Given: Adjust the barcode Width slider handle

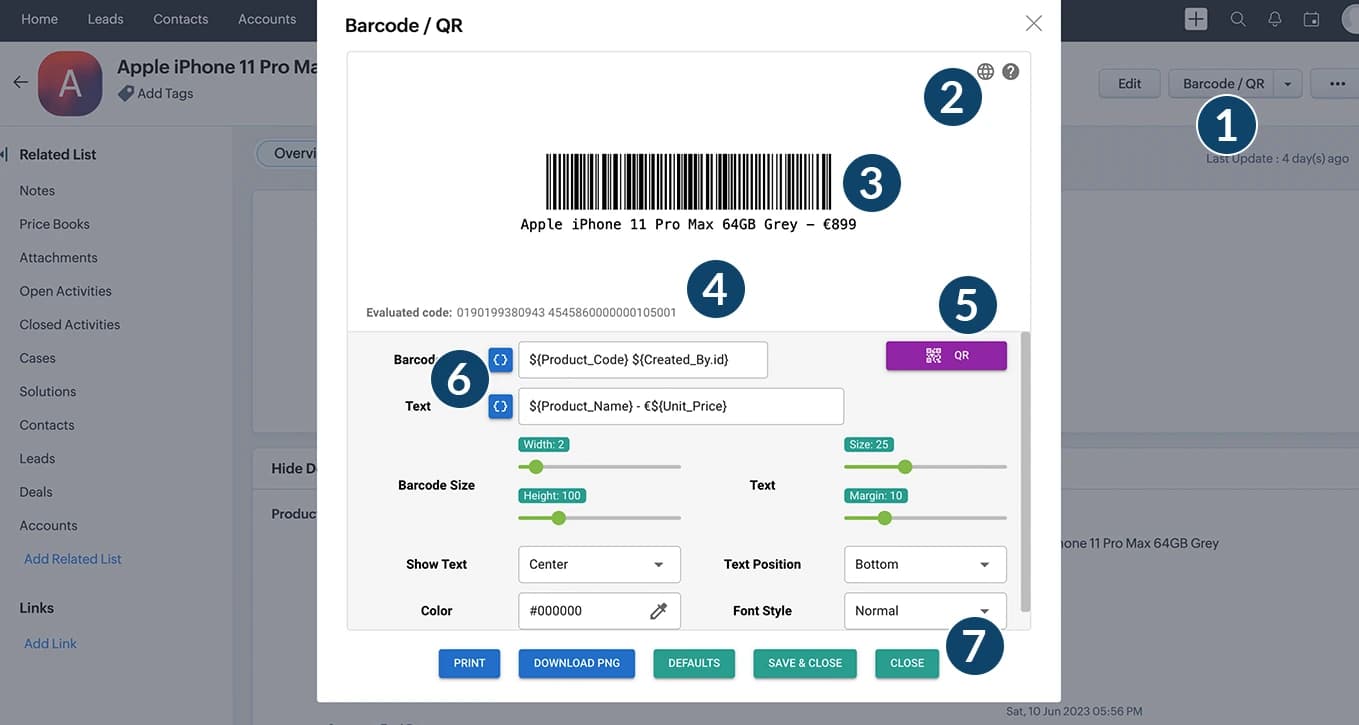Looking at the screenshot, I should (x=536, y=466).
